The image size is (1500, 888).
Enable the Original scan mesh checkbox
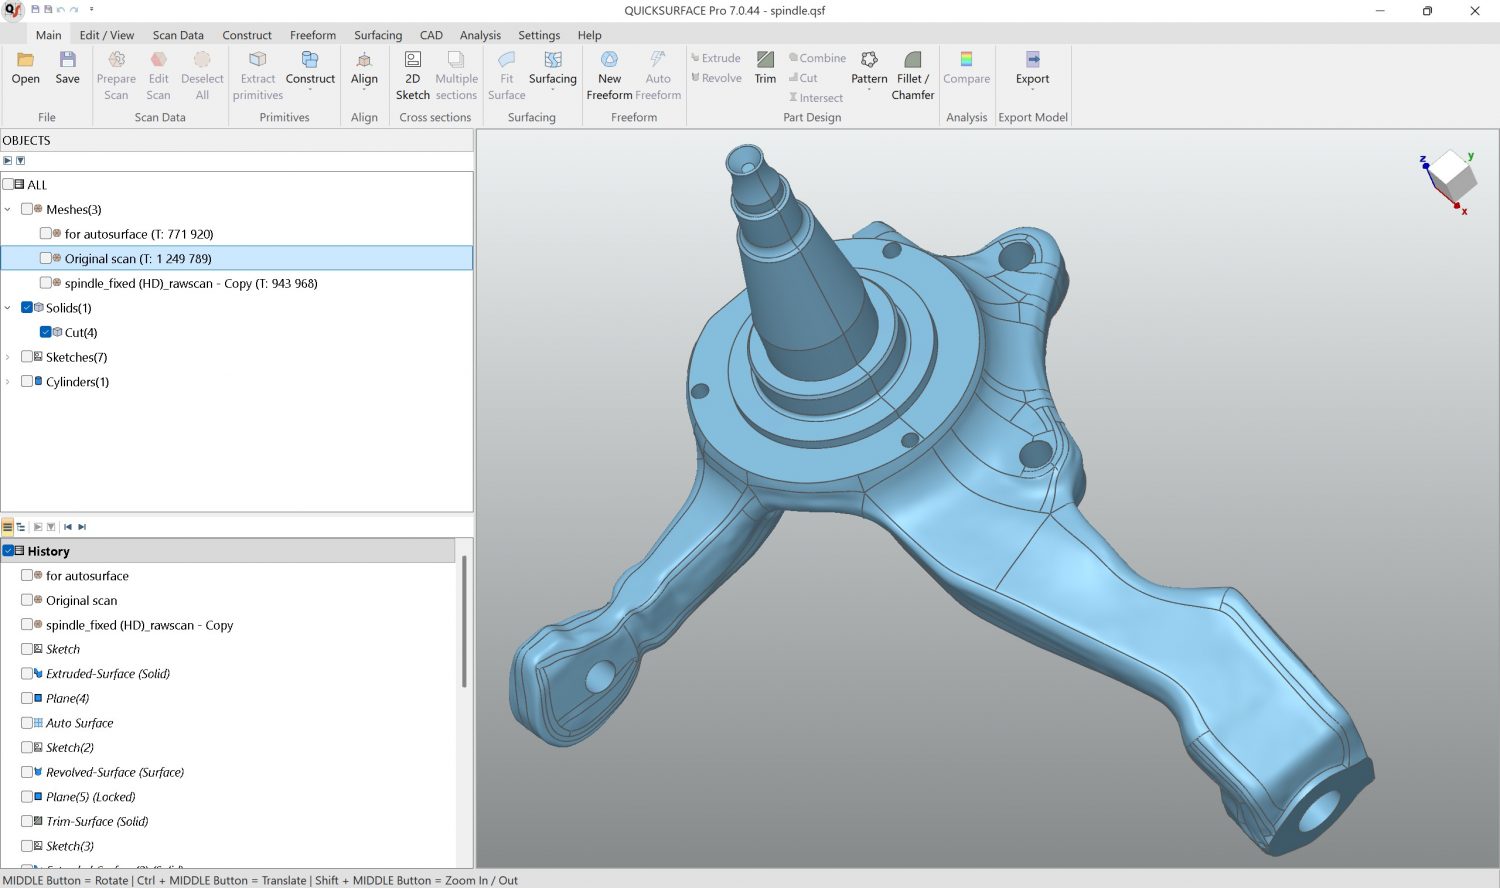point(46,258)
